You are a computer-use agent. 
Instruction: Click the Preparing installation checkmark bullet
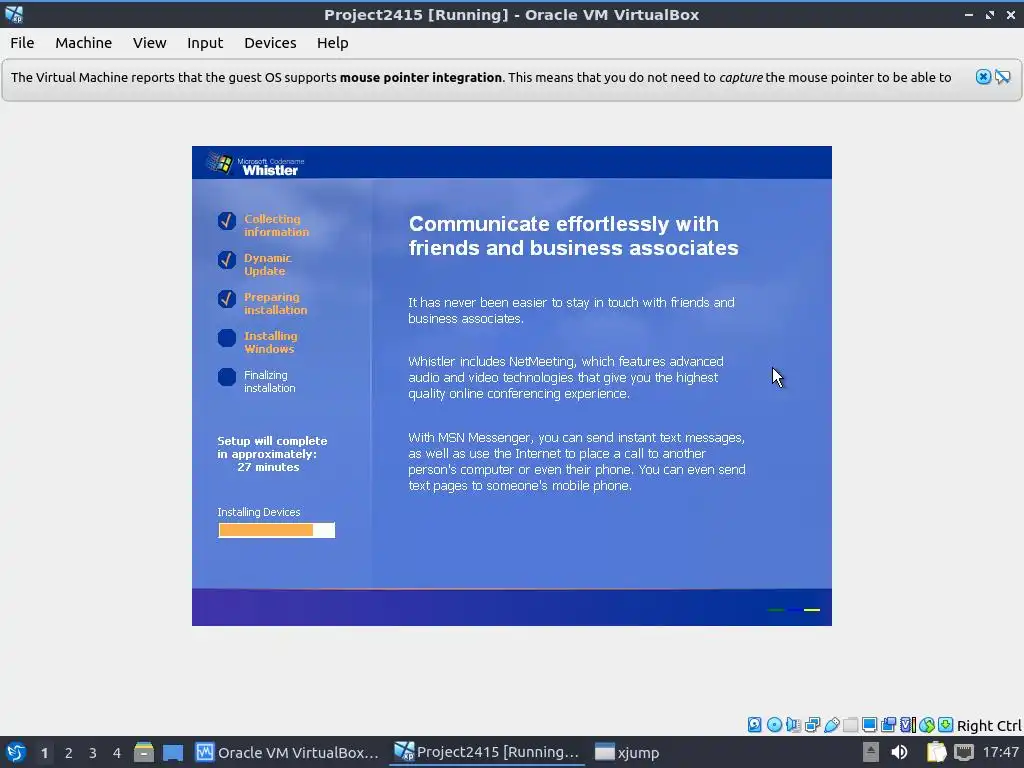click(x=227, y=299)
